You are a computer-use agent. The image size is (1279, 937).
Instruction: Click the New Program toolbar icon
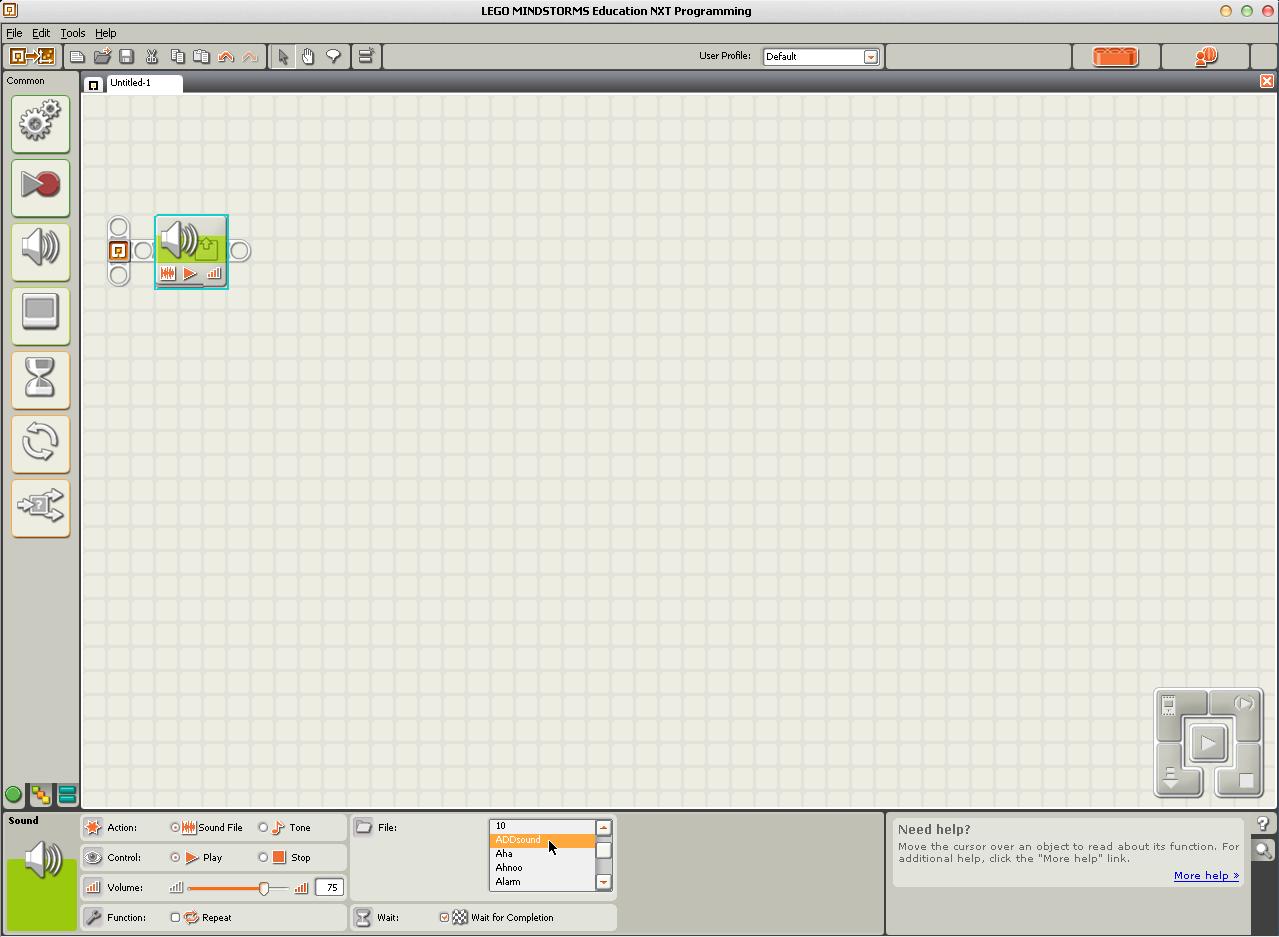(77, 57)
